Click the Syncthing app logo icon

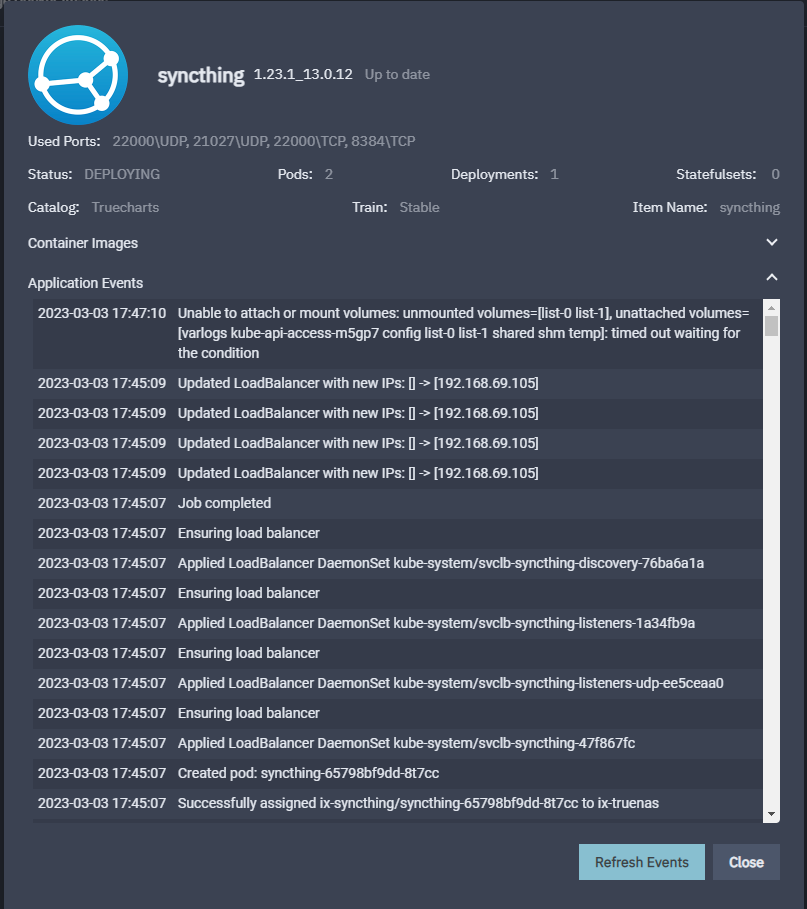pos(78,75)
